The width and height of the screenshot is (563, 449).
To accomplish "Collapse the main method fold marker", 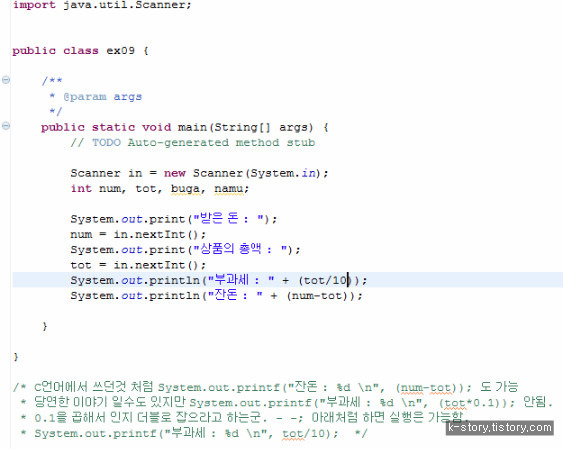I will pos(6,126).
